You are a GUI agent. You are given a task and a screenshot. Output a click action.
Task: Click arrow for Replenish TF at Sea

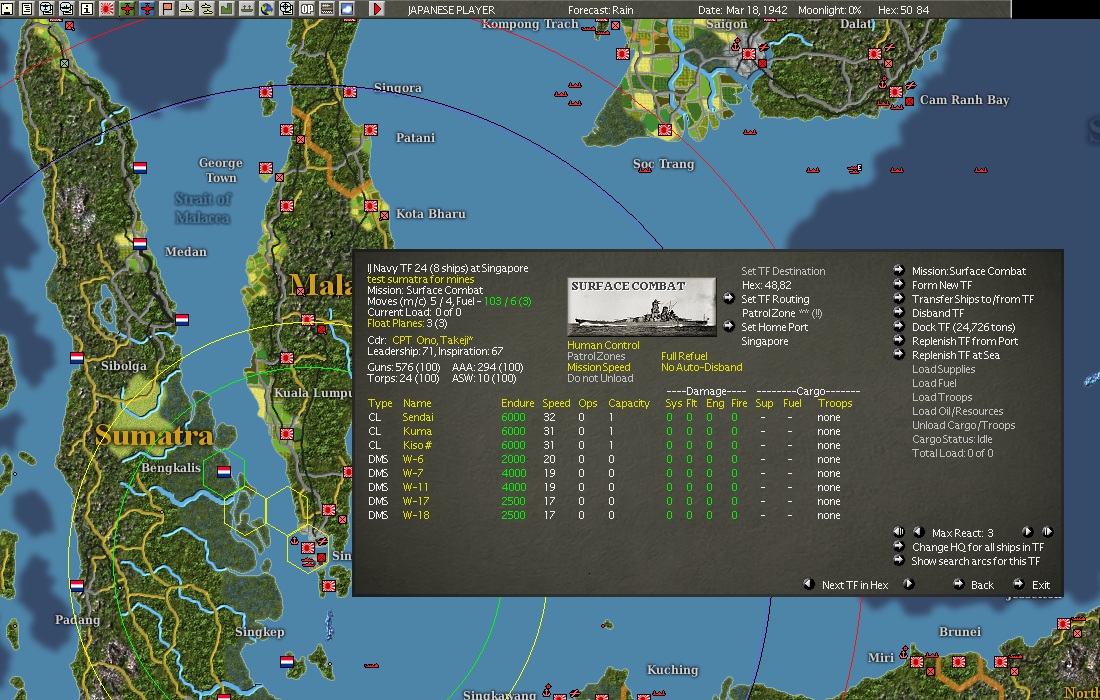(x=899, y=354)
